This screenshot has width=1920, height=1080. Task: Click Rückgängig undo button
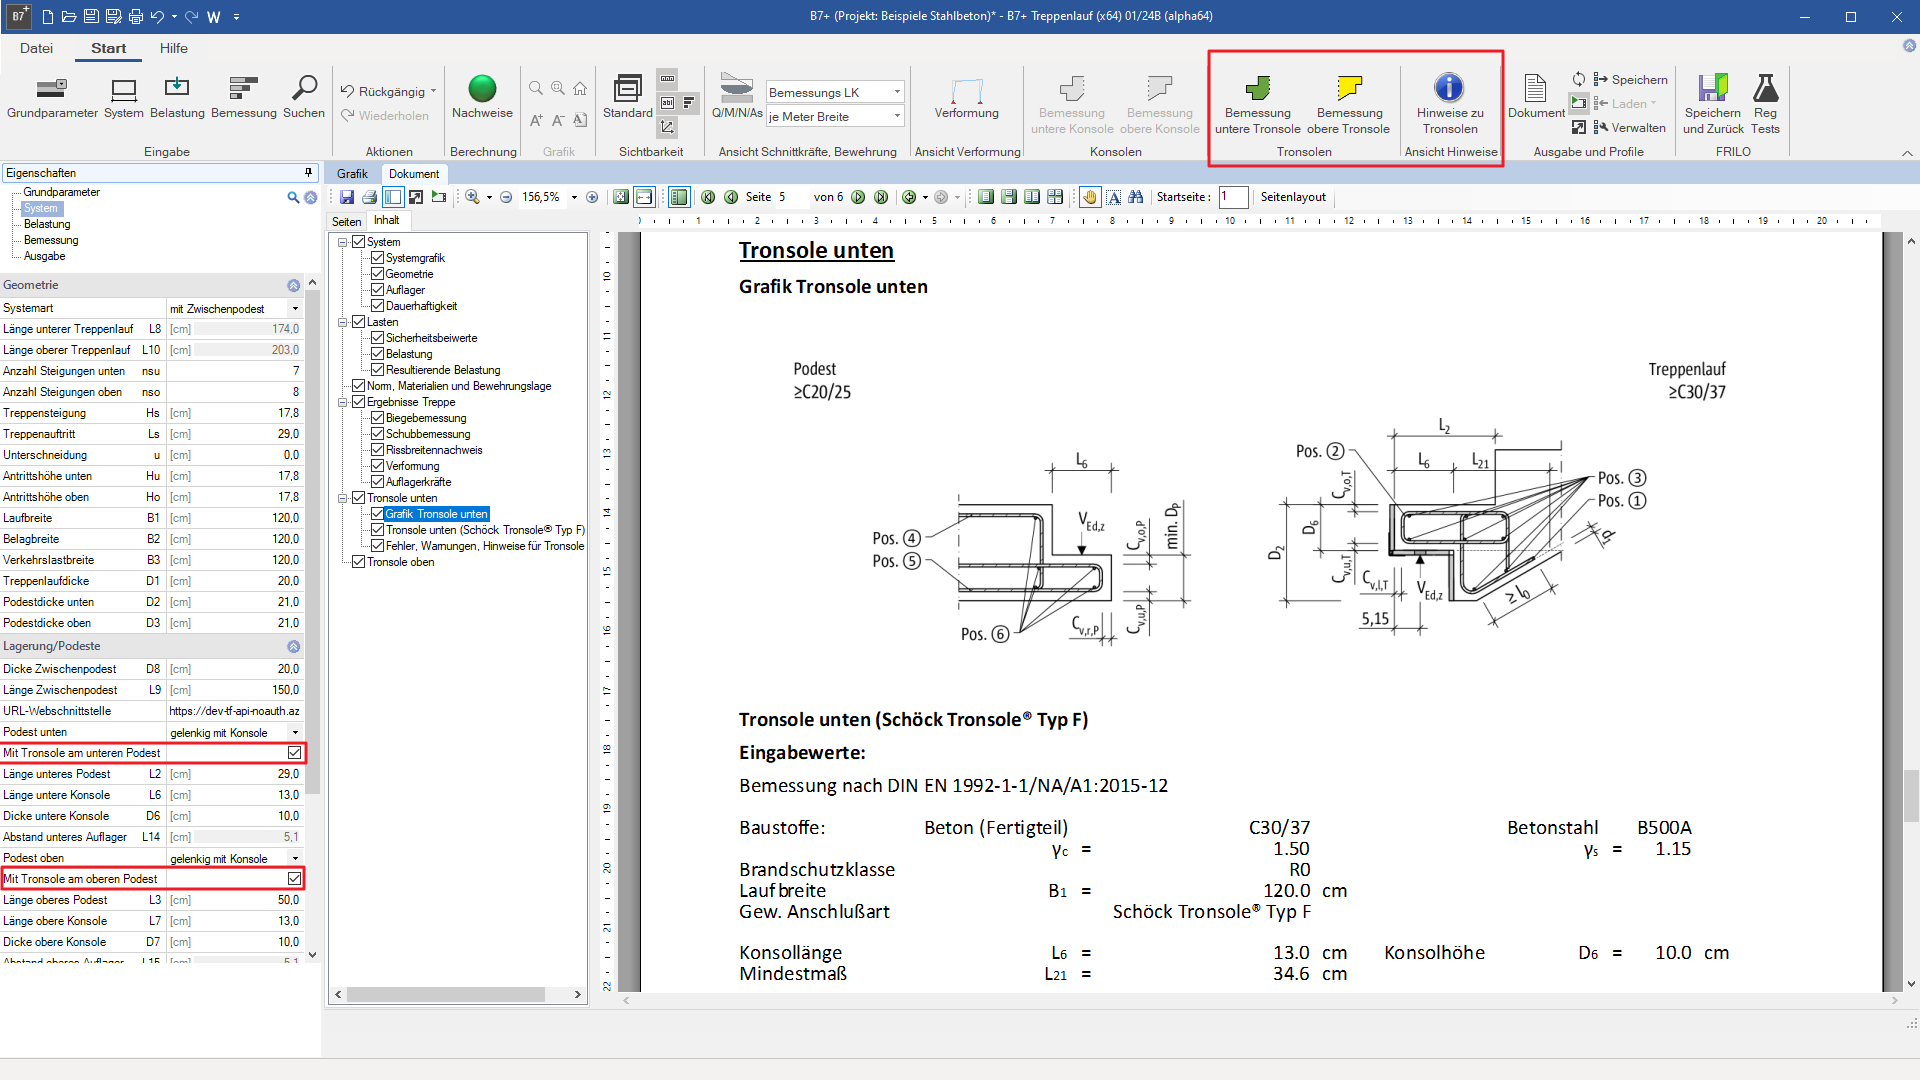coord(383,92)
